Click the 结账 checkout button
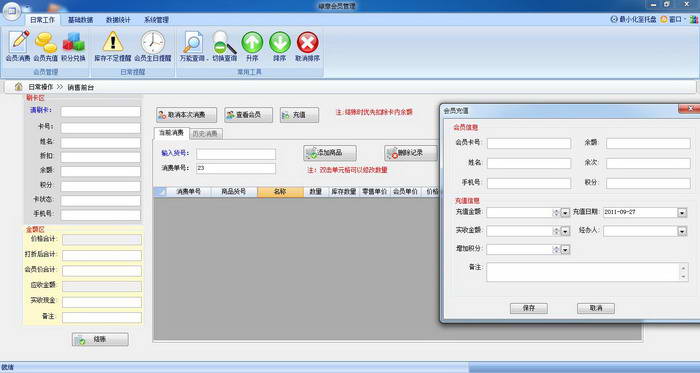 100,340
